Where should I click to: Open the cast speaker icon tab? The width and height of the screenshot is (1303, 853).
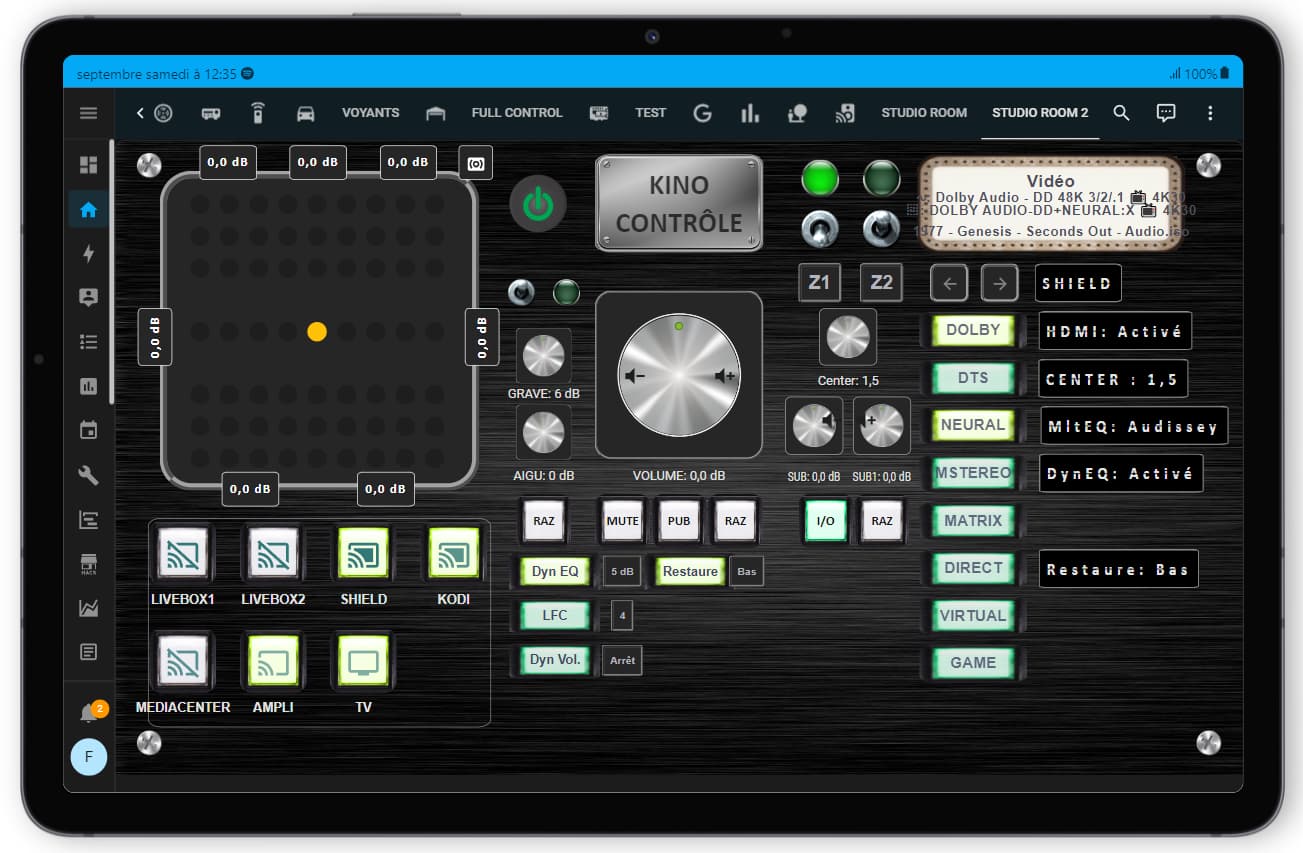[x=845, y=113]
